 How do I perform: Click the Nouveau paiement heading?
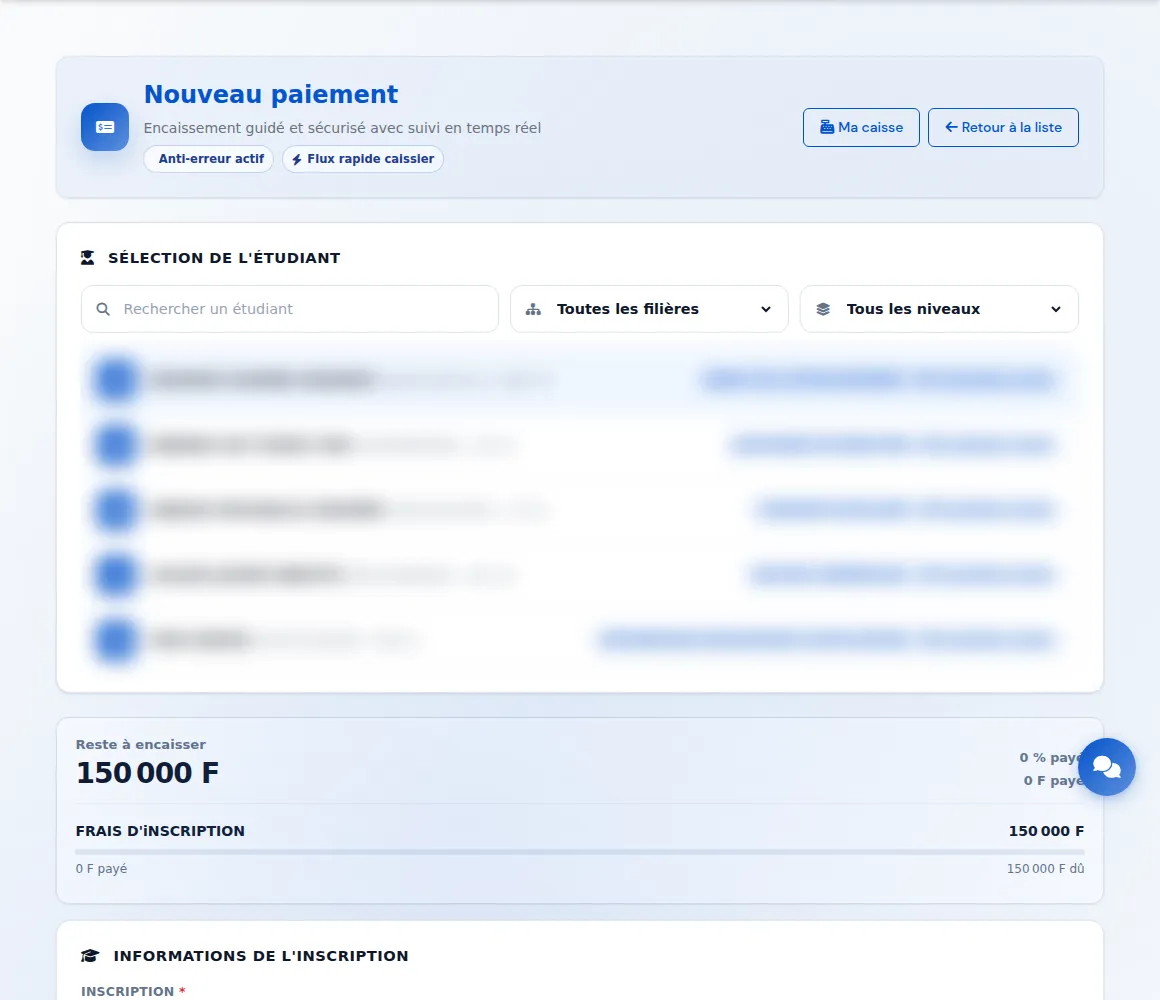(271, 94)
